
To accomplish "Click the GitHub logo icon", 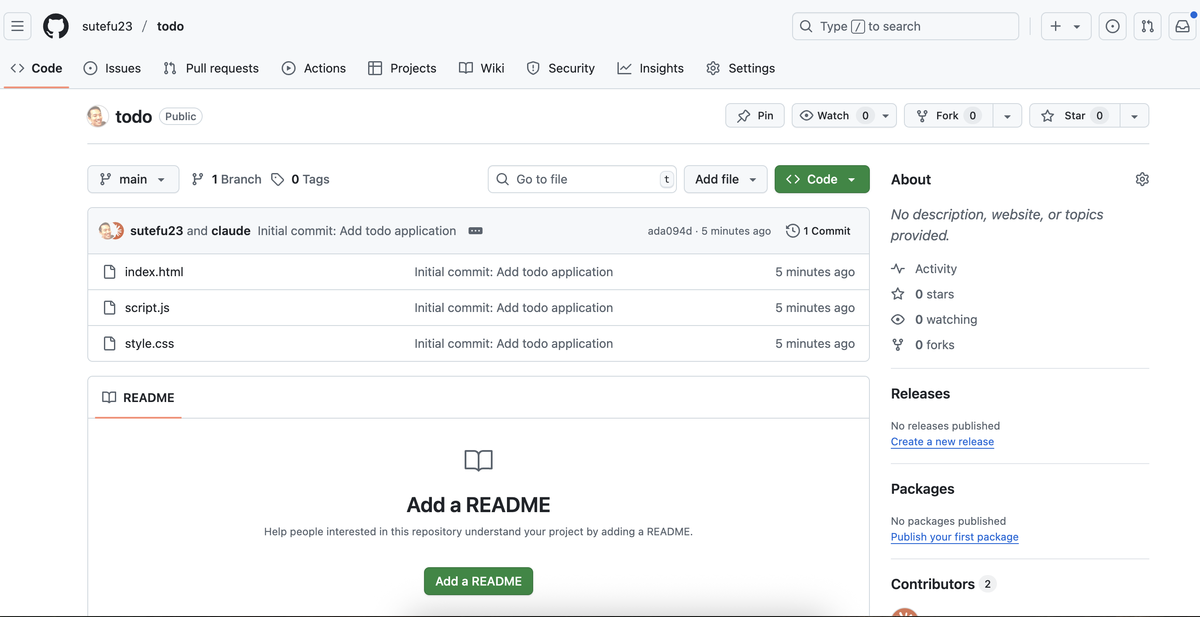I will click(56, 26).
